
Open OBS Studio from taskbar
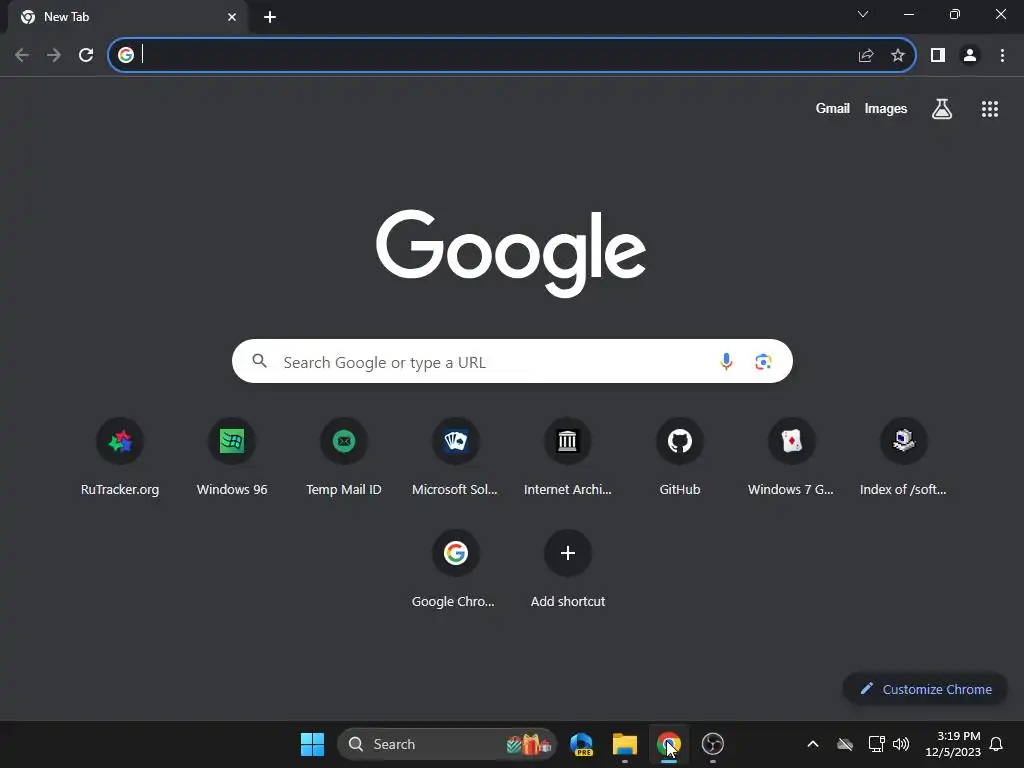click(x=712, y=744)
